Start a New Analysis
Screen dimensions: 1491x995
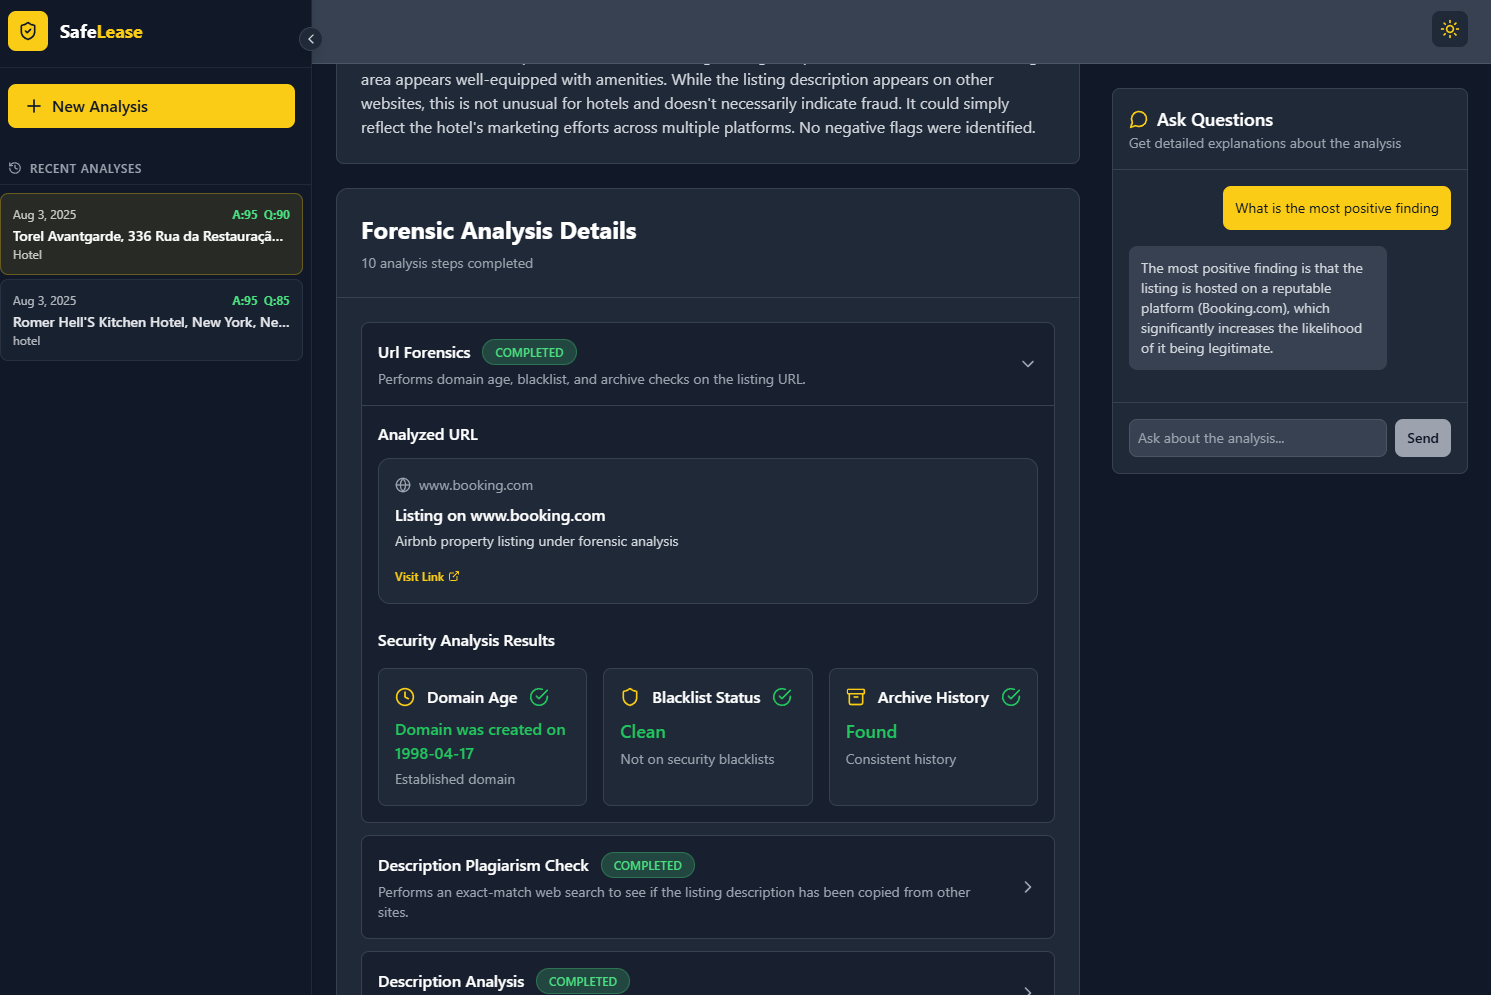click(151, 106)
